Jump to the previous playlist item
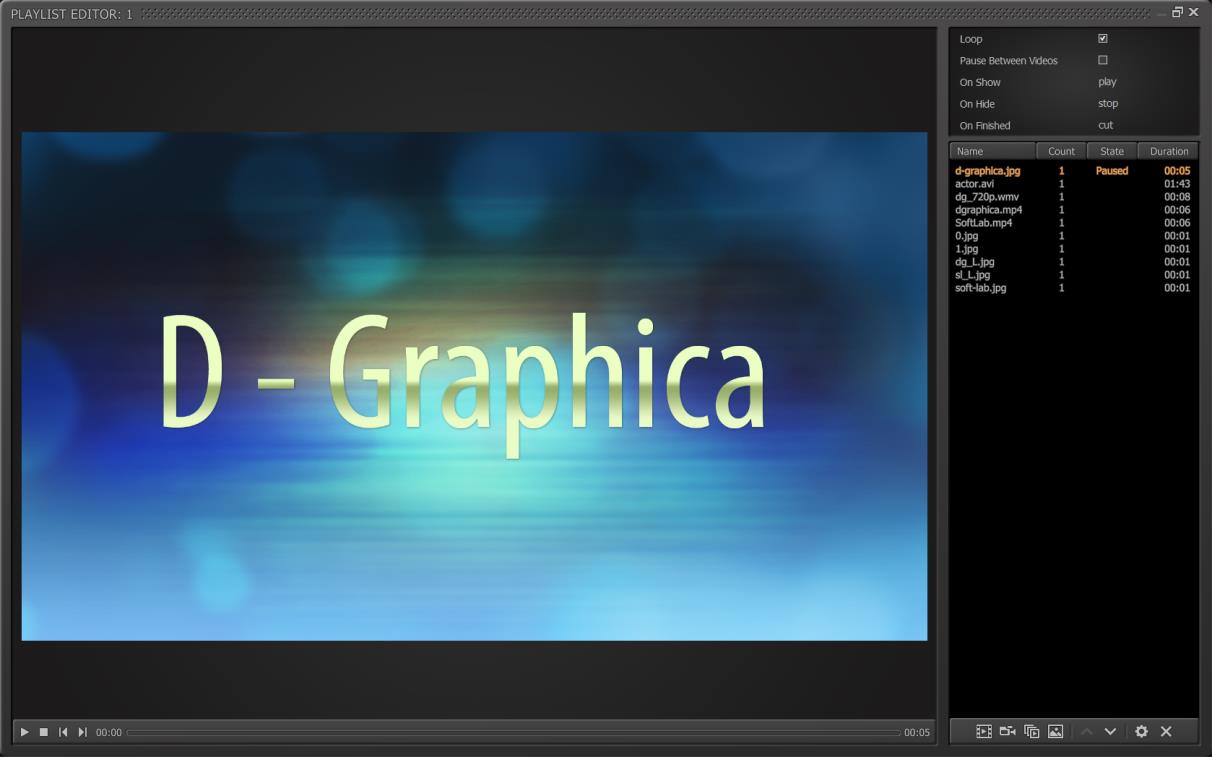The image size is (1212, 757). 63,732
